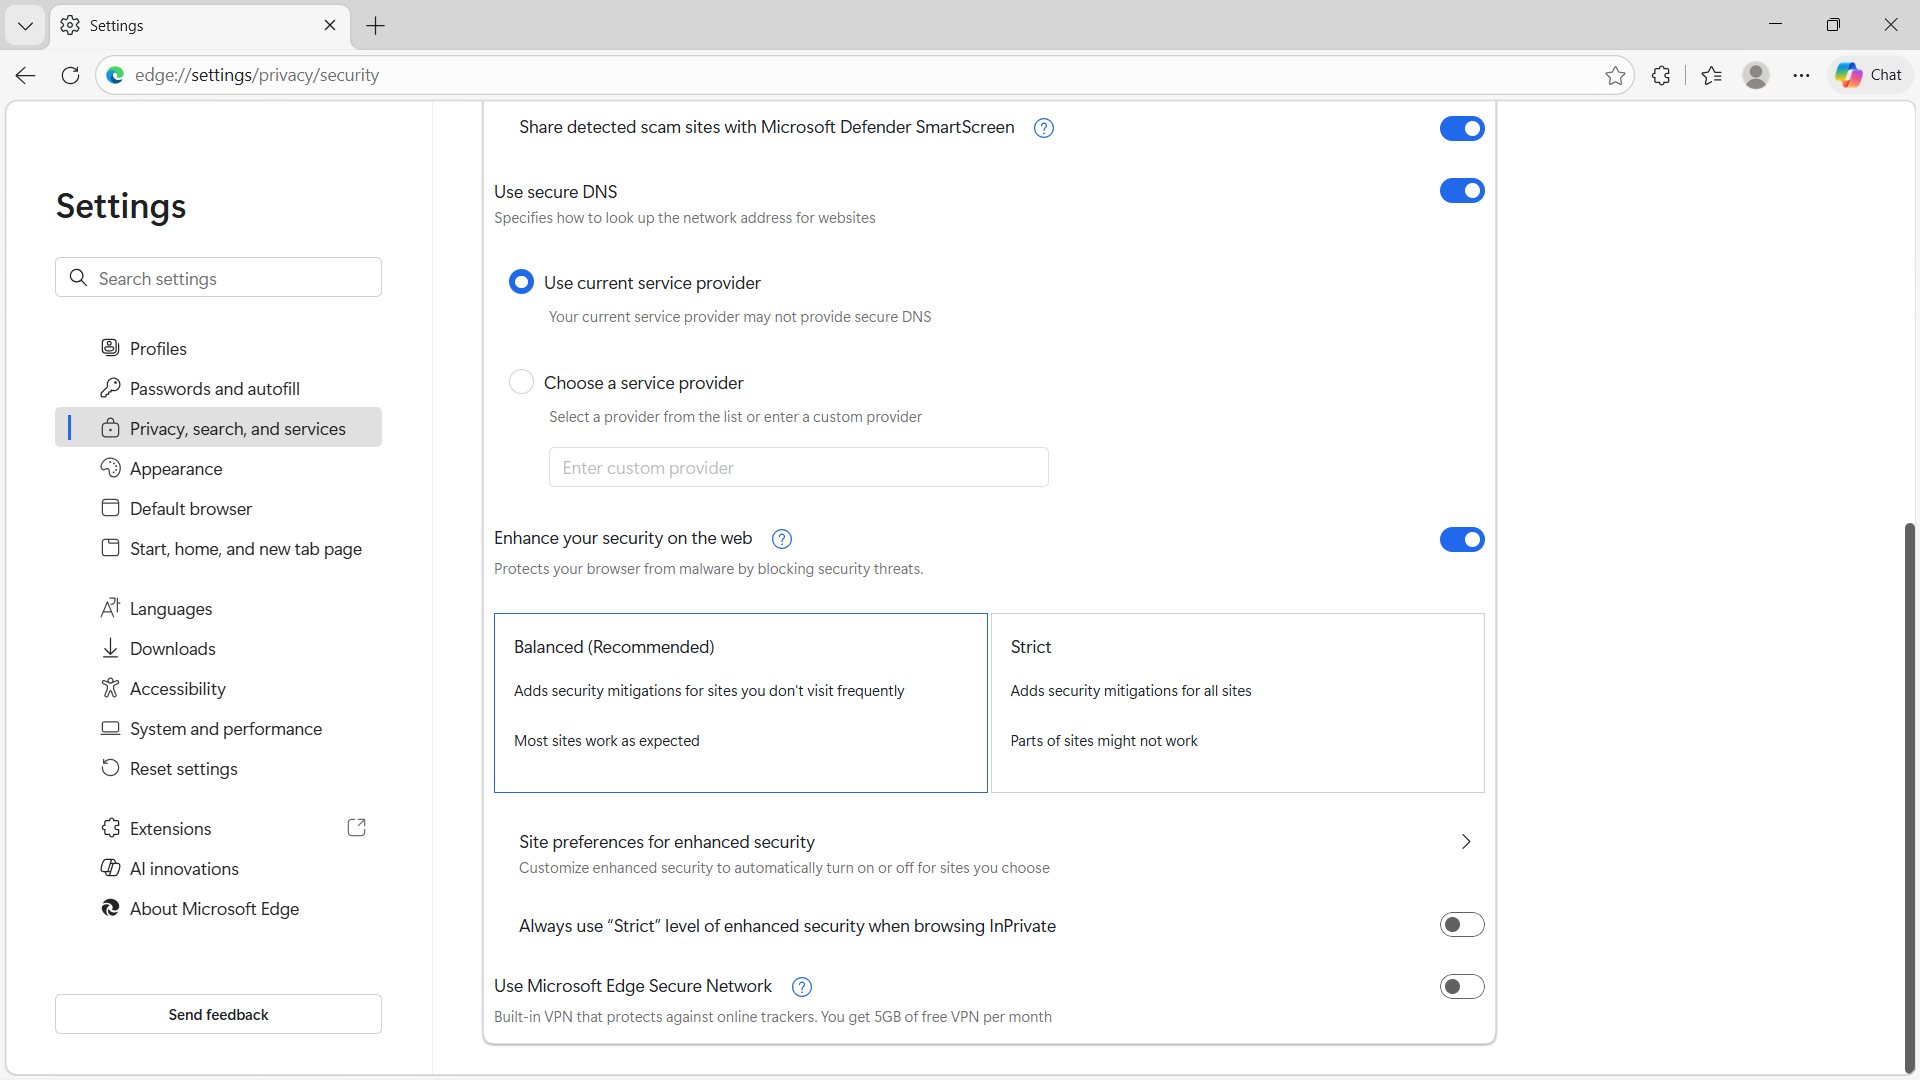
Task: Expand Site preferences for enhanced security
Action: (x=1465, y=842)
